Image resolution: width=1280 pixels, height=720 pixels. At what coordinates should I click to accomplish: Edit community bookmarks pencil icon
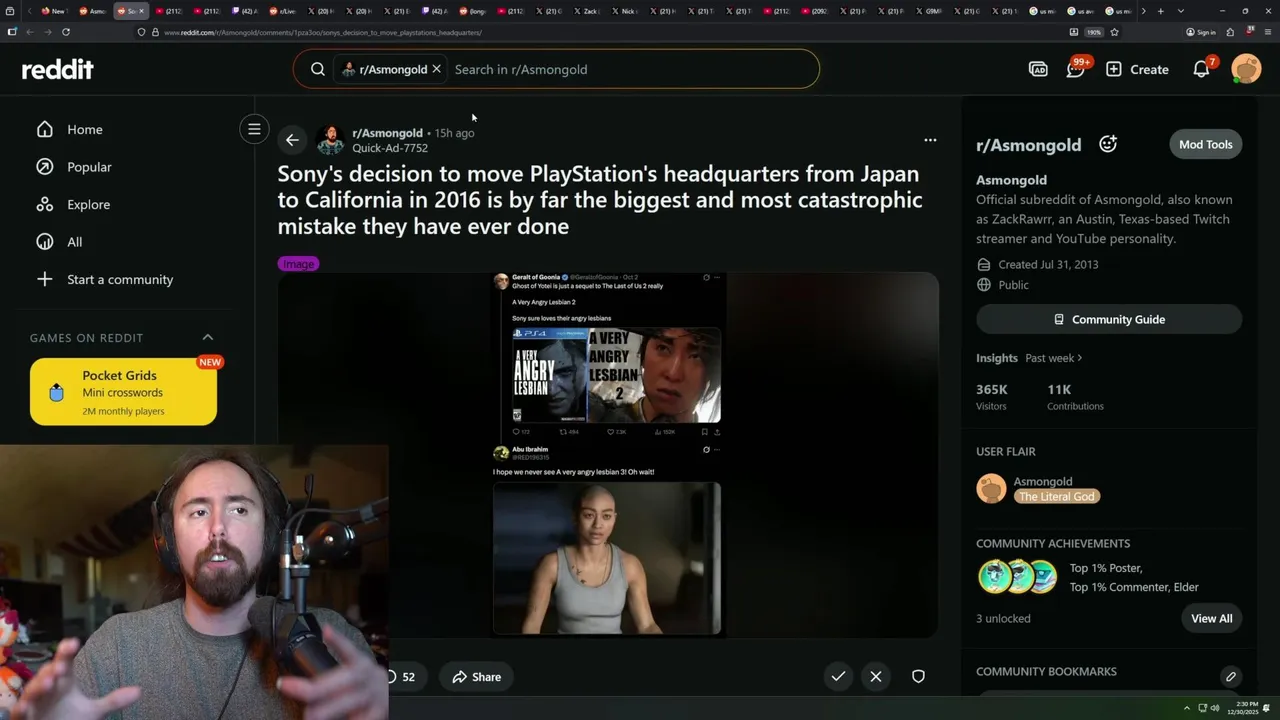click(x=1231, y=677)
